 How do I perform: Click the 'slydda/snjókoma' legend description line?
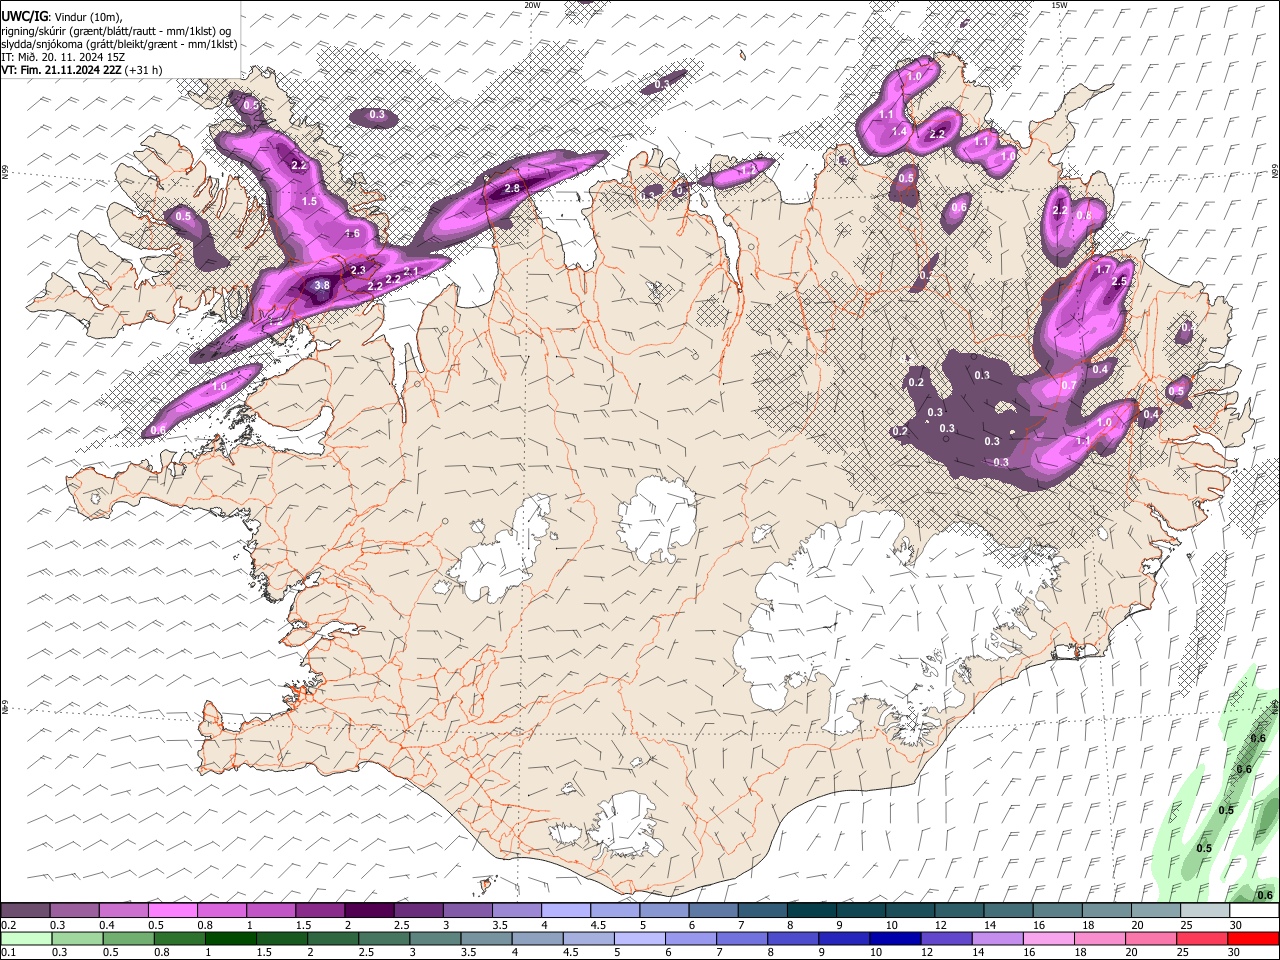(119, 44)
